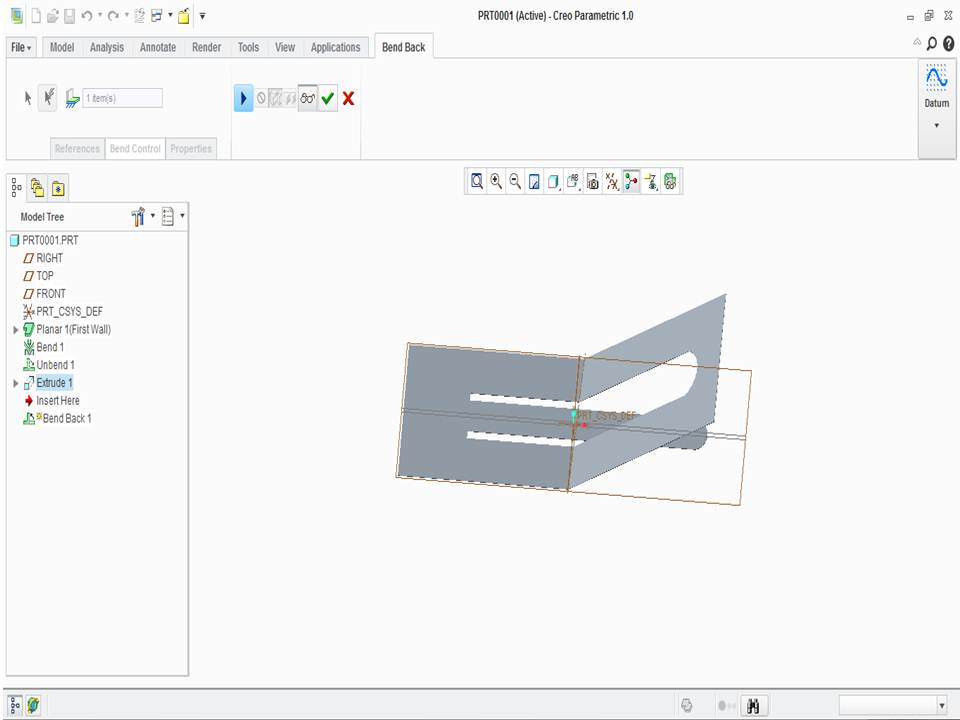Open the Properties panel
The width and height of the screenshot is (960, 720).
click(x=191, y=149)
